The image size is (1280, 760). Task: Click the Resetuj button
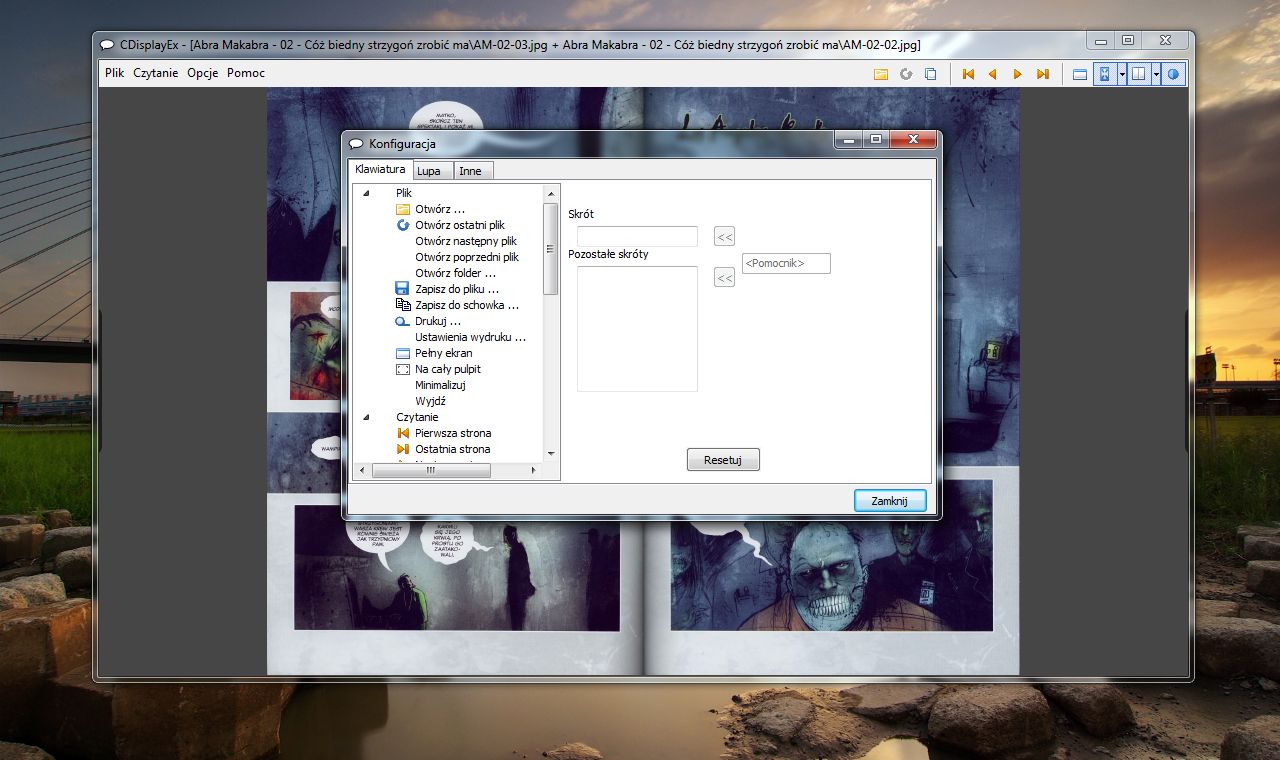723,460
